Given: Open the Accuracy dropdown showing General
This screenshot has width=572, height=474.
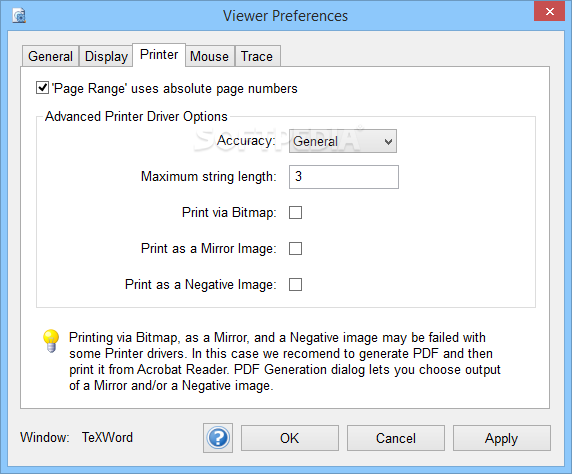Looking at the screenshot, I should coord(343,141).
